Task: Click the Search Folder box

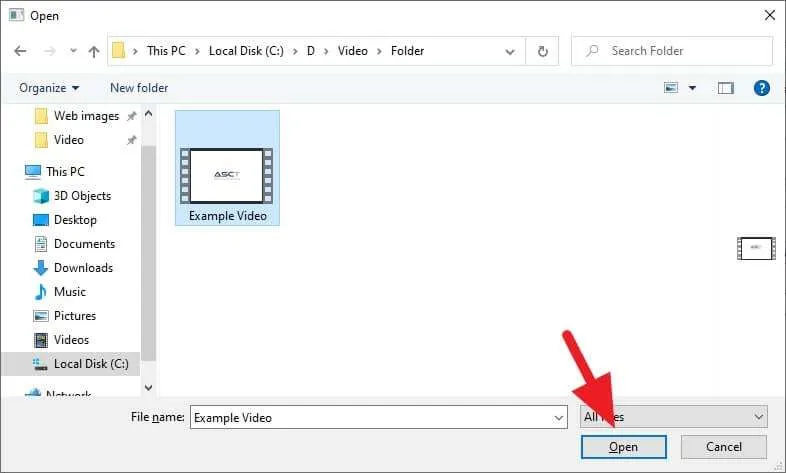Action: (x=672, y=51)
